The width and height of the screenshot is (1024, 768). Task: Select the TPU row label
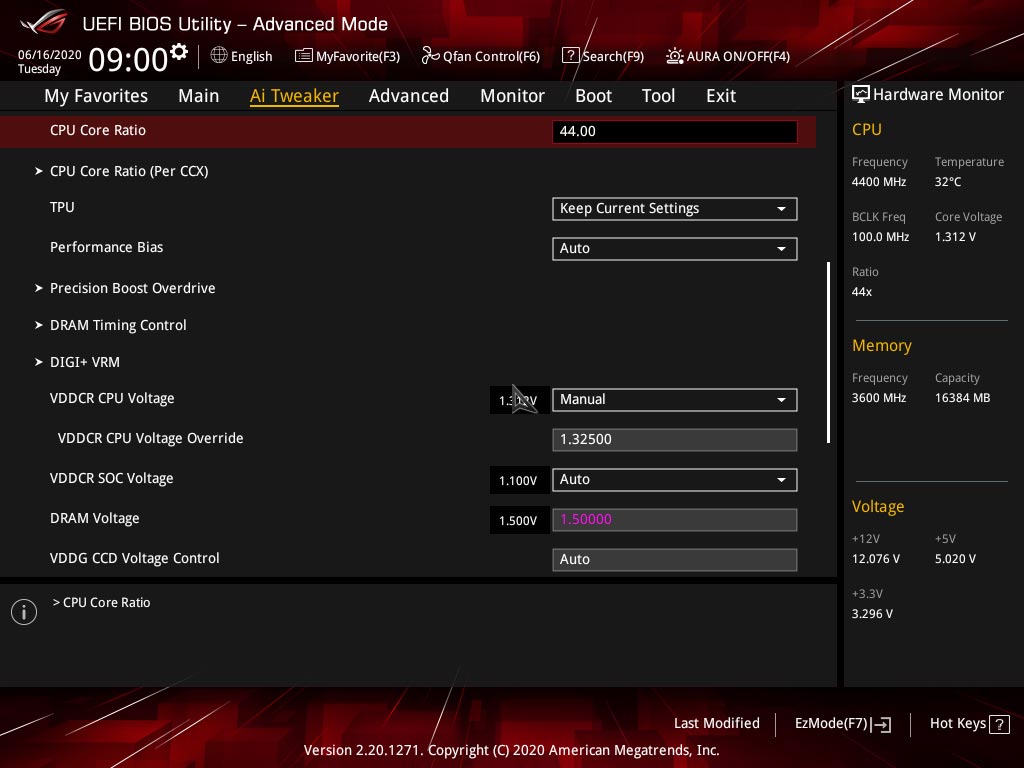click(62, 207)
